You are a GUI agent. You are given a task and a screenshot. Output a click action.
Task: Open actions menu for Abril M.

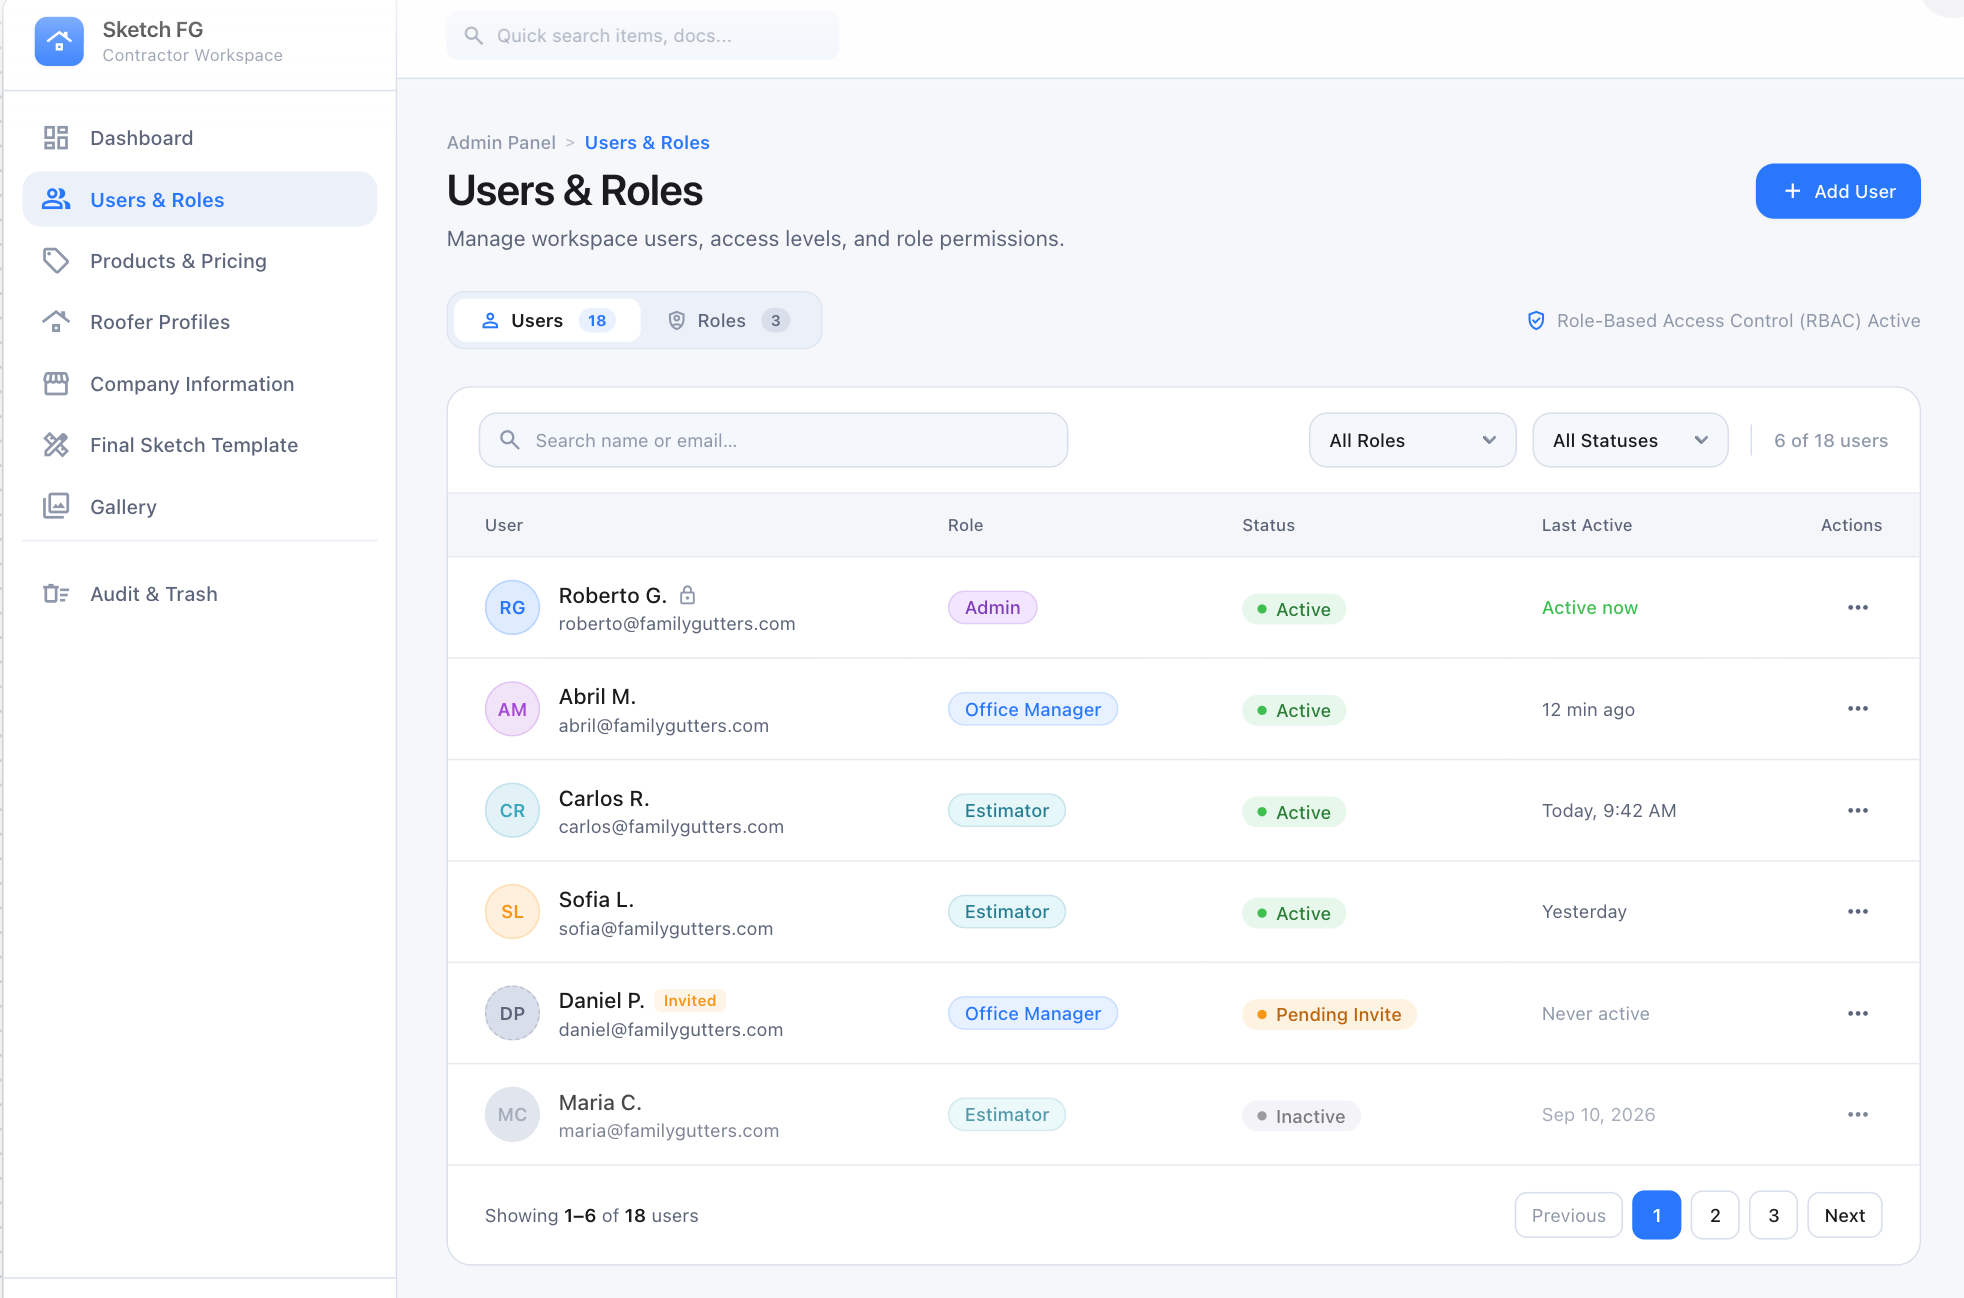click(x=1858, y=708)
